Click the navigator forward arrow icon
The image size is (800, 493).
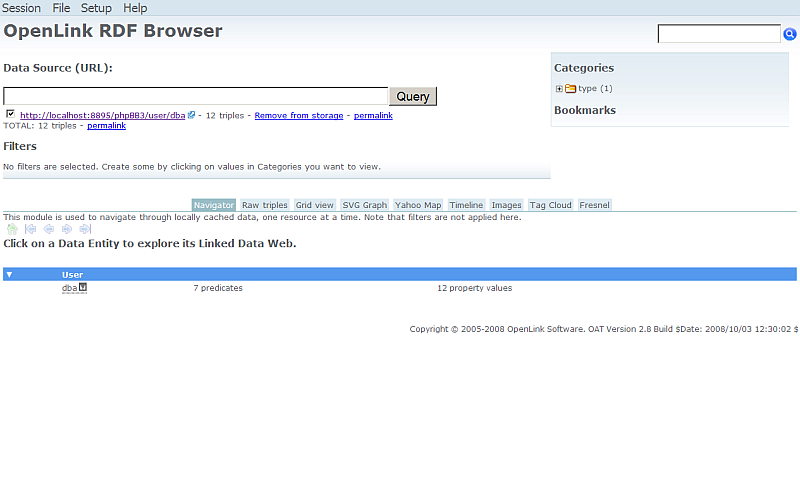click(66, 229)
